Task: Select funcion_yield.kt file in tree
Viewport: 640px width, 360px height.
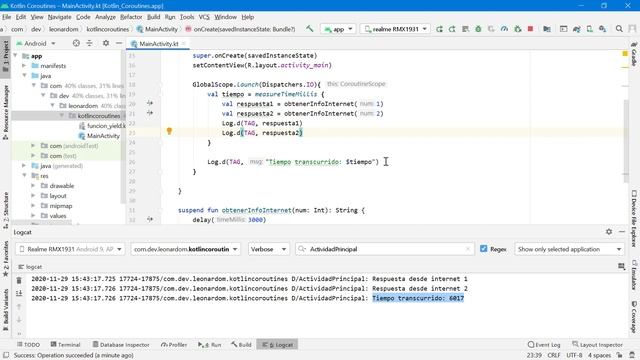Action: click(102, 126)
